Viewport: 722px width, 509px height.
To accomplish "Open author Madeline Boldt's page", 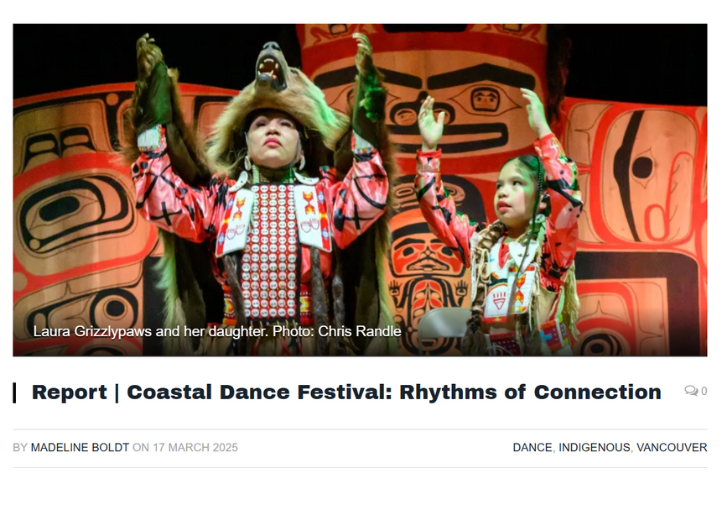I will coord(80,447).
